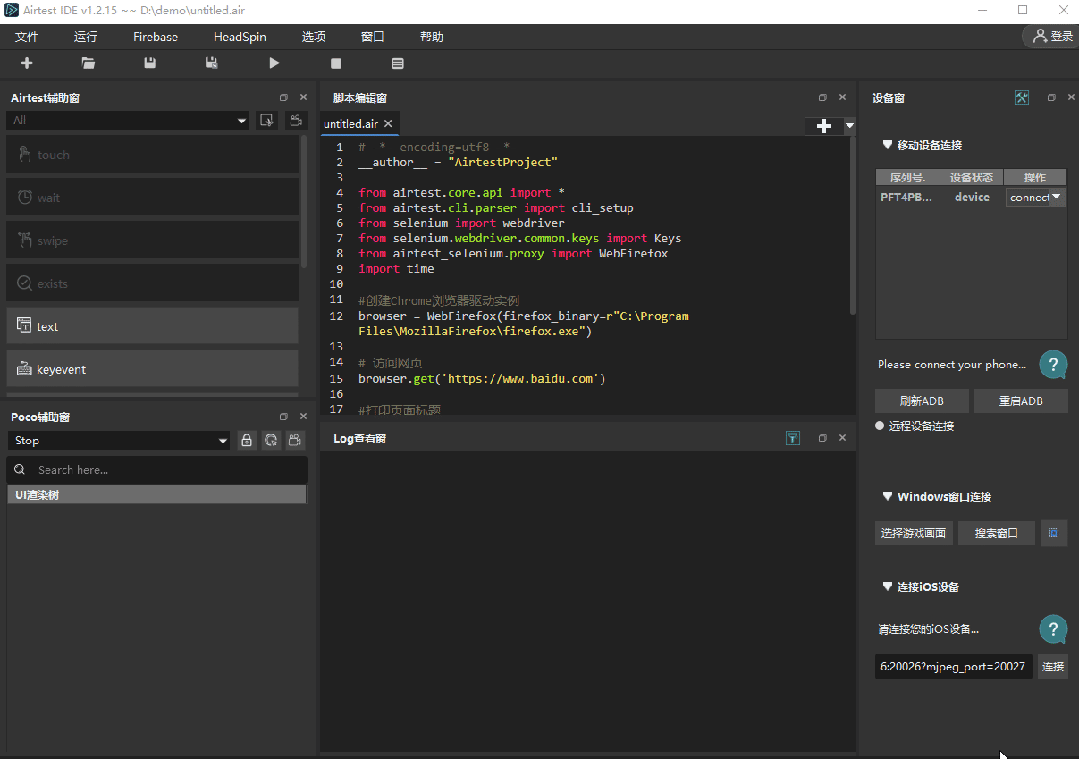Collapse the 移动设备连接 section

pos(888,145)
